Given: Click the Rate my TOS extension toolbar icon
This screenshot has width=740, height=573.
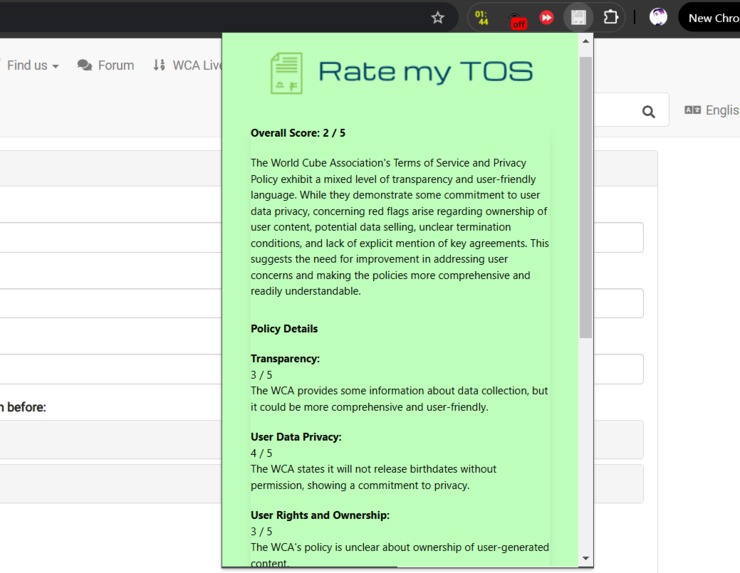Looking at the screenshot, I should coord(578,18).
